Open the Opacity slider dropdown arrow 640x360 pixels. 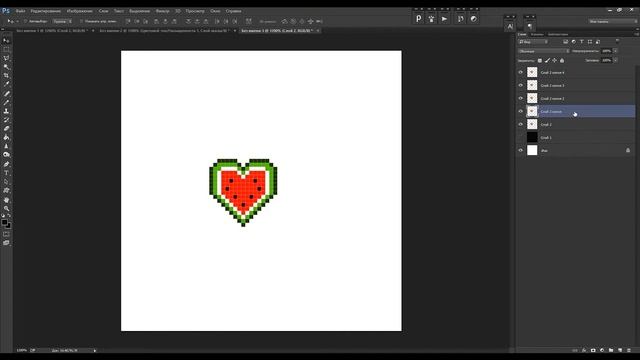tap(616, 51)
